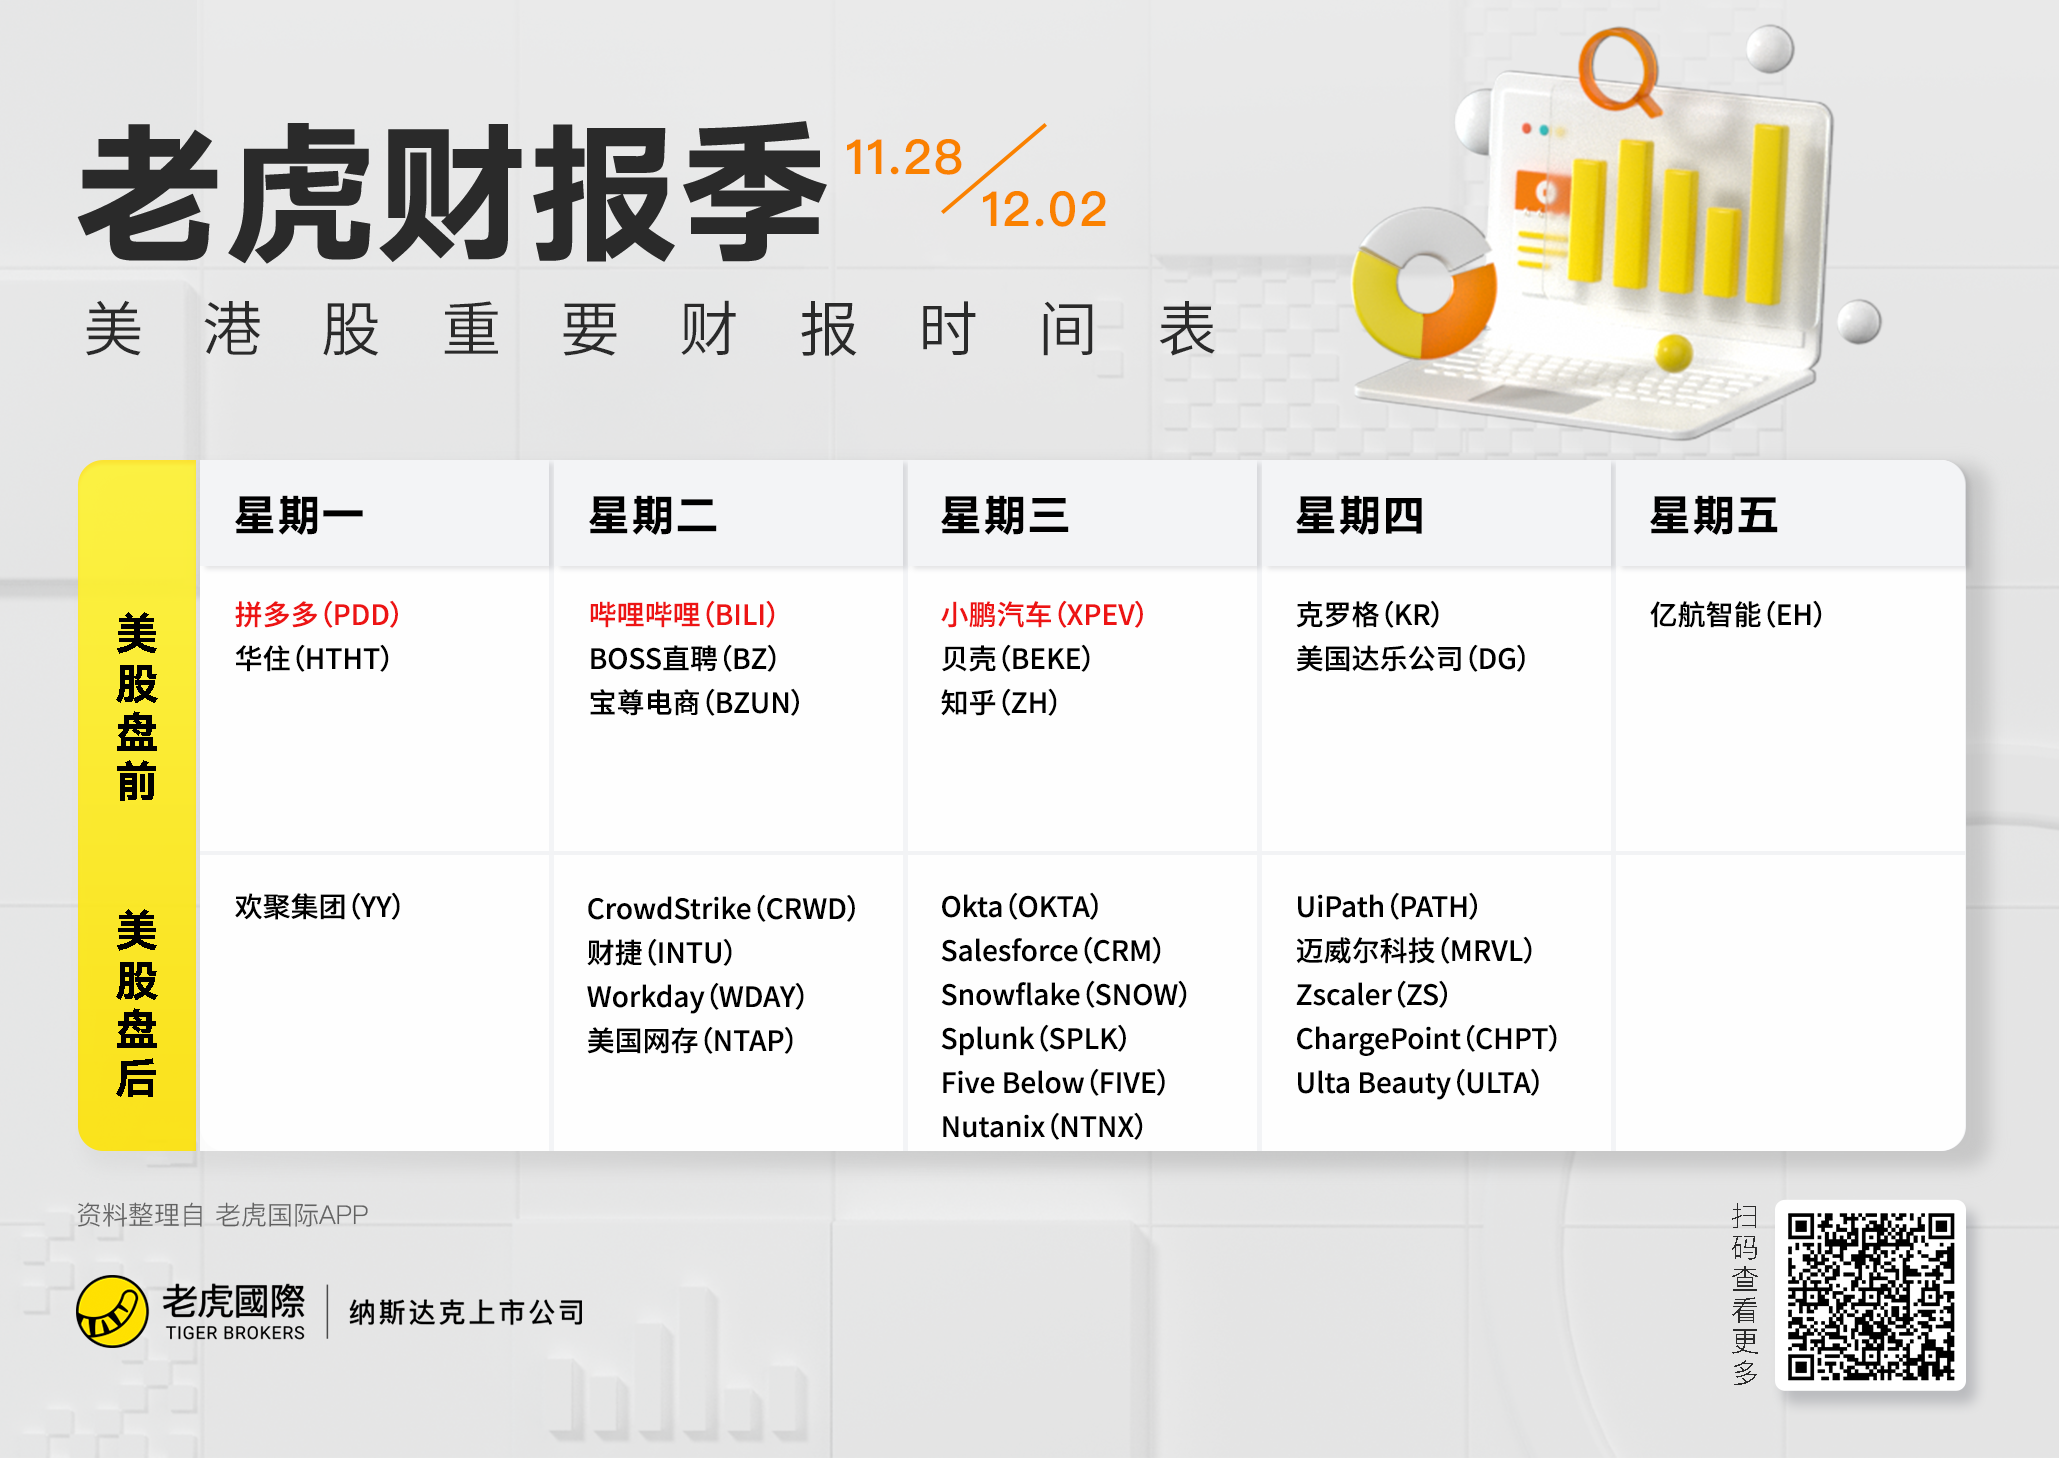Screen dimensions: 2059x1458
Task: Click 哔哩哔哩 (BILI) entry
Action: tap(682, 614)
